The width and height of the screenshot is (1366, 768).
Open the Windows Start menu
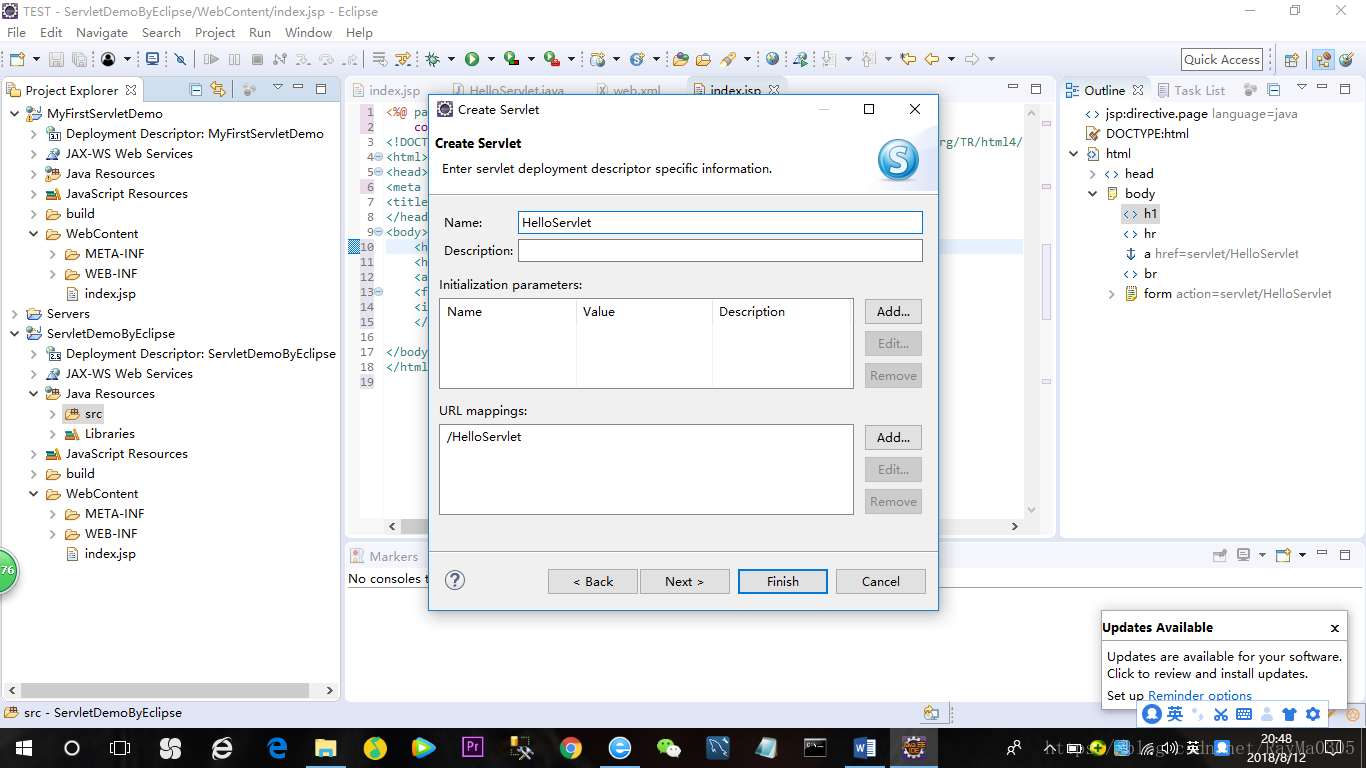[23, 747]
